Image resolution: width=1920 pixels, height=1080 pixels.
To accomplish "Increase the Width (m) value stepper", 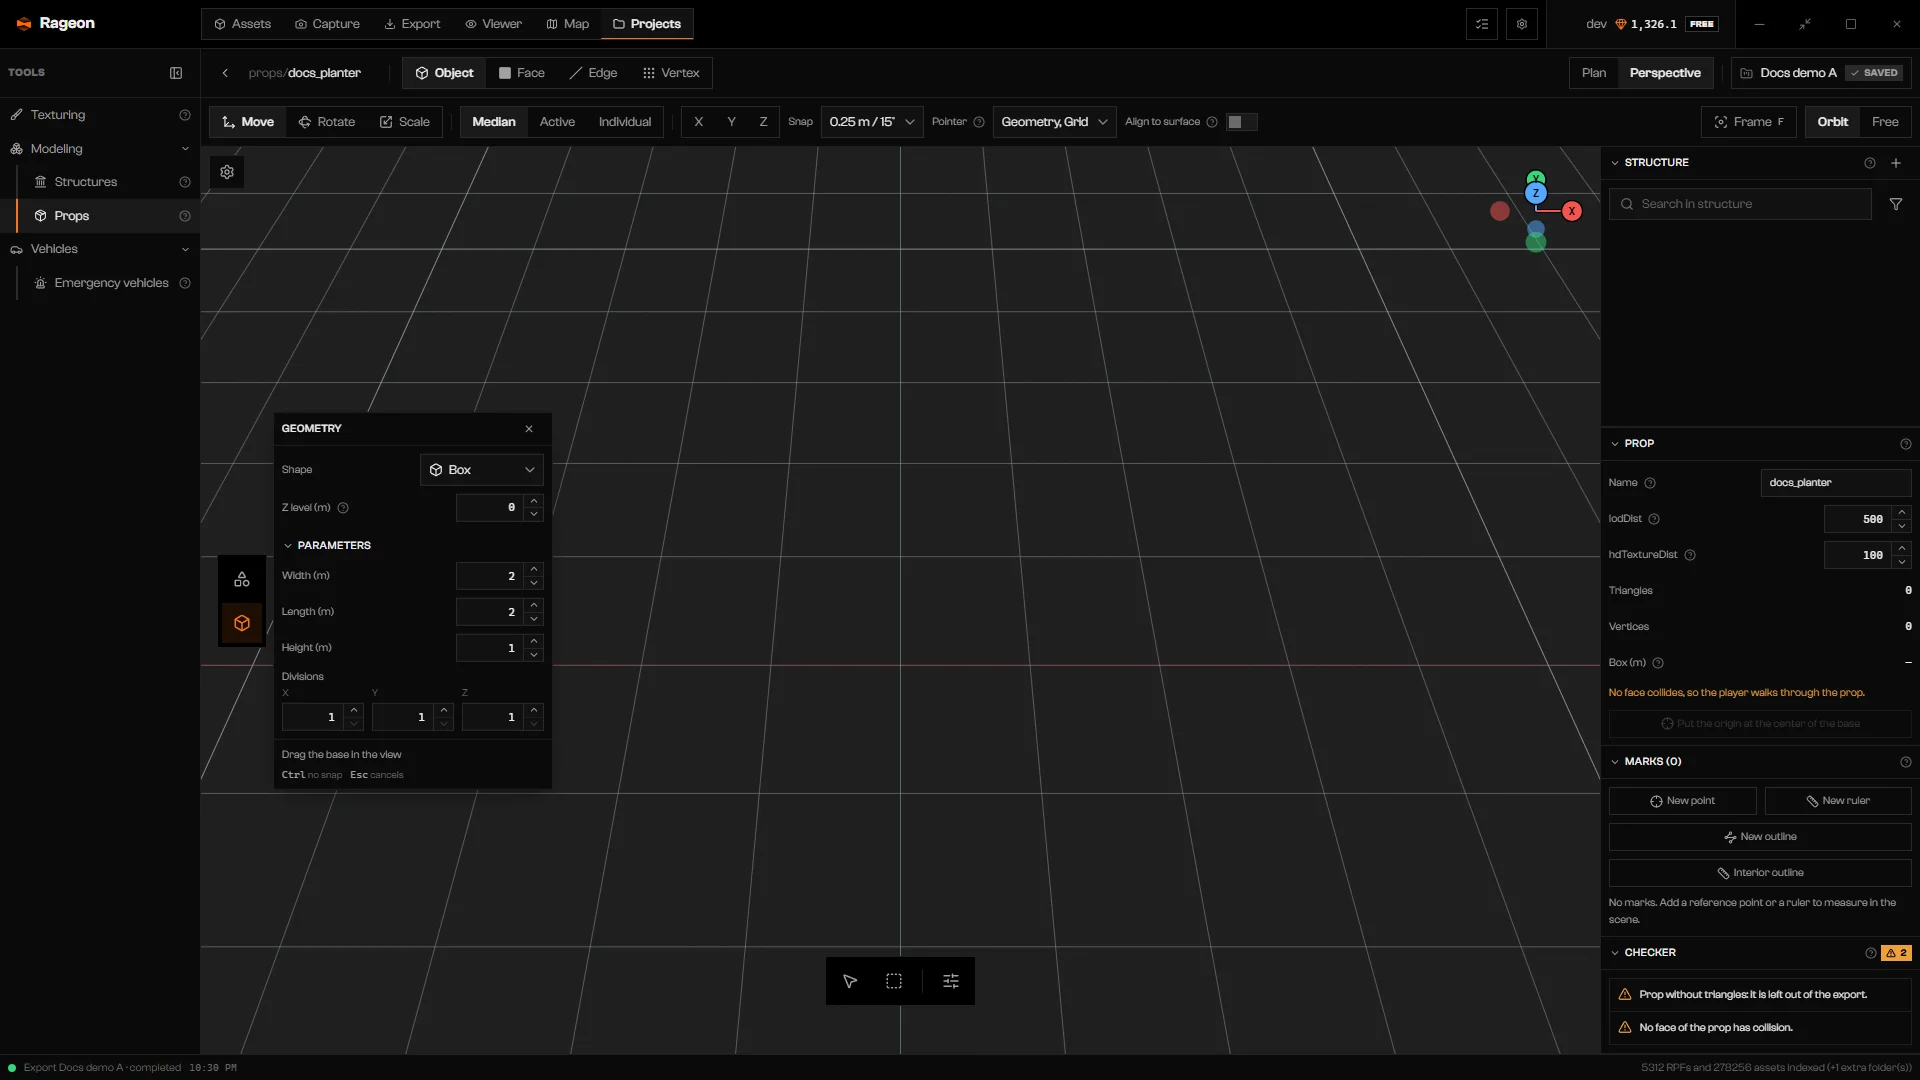I will pos(534,569).
